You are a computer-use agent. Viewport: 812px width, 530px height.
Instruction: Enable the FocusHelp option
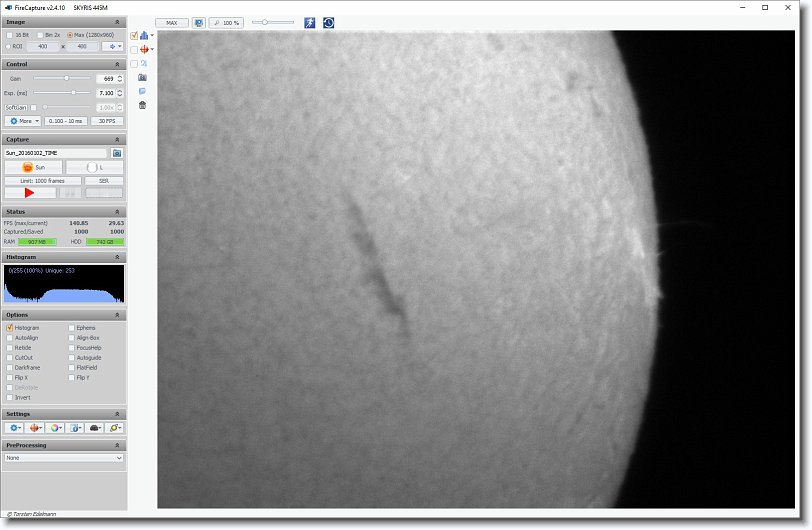tap(71, 348)
